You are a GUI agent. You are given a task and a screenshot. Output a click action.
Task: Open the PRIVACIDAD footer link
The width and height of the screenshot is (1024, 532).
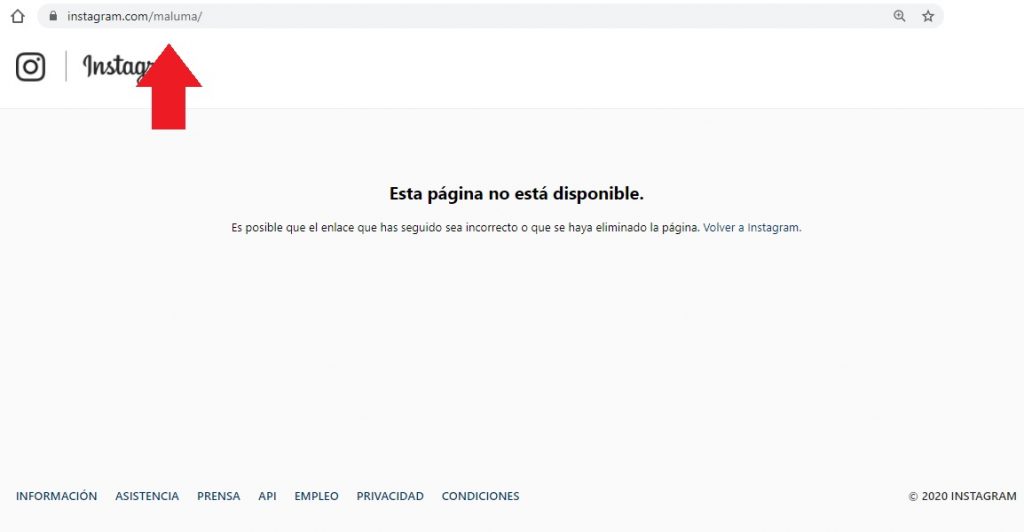pyautogui.click(x=390, y=496)
